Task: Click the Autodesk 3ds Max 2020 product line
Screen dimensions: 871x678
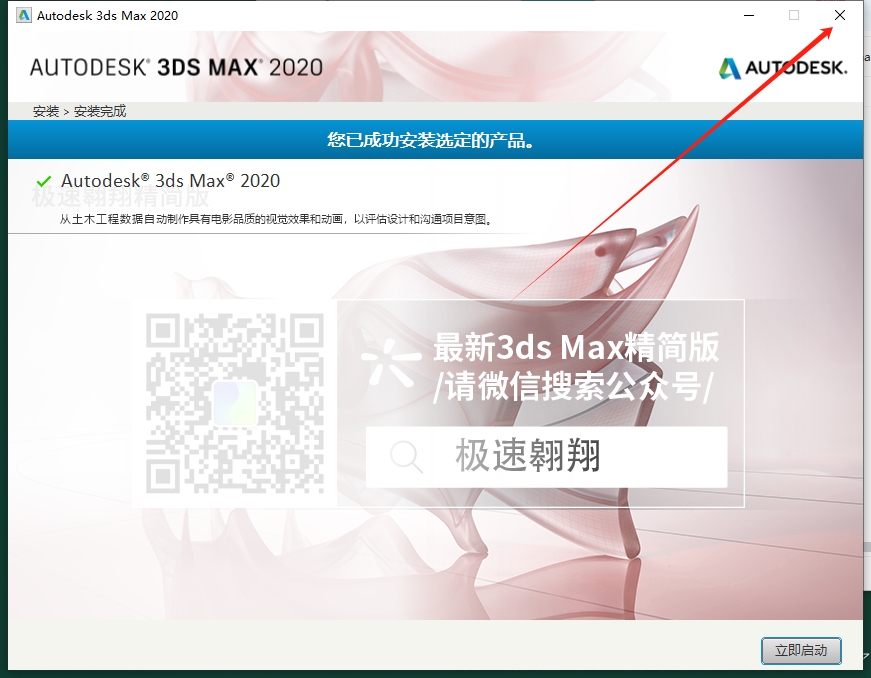Action: 170,181
